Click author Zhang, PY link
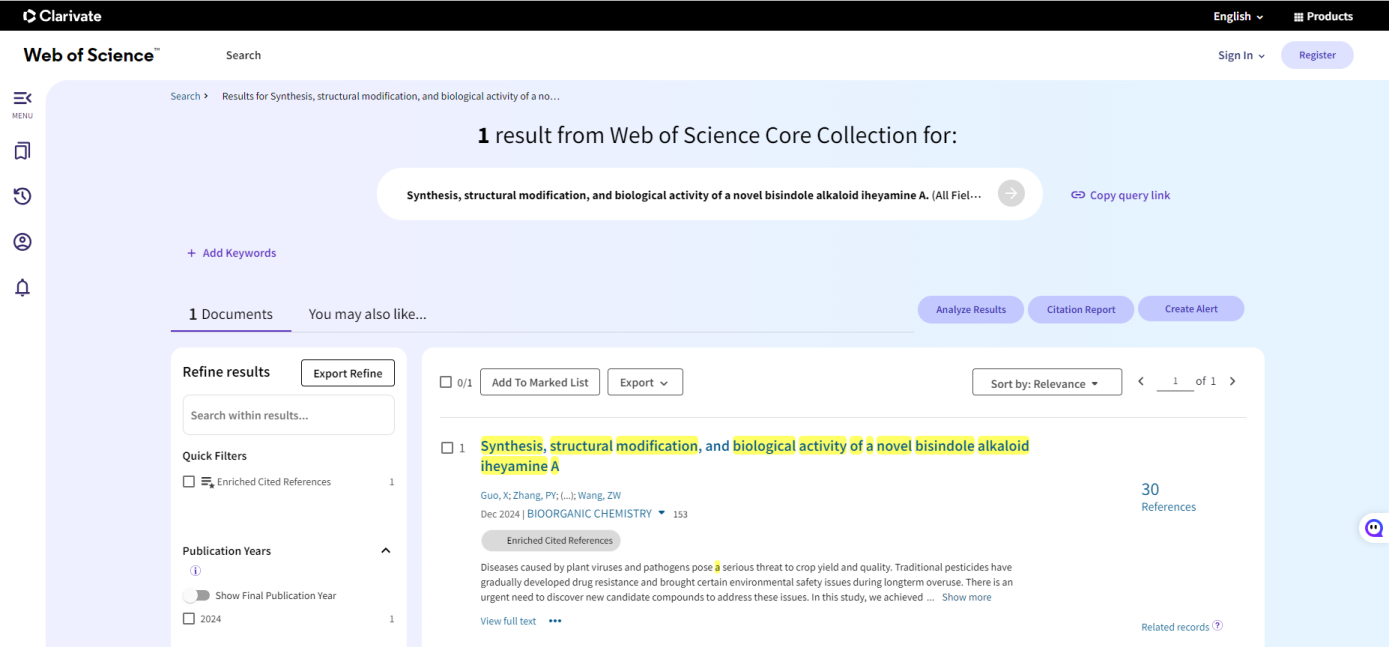Image resolution: width=1389 pixels, height=647 pixels. [x=535, y=495]
